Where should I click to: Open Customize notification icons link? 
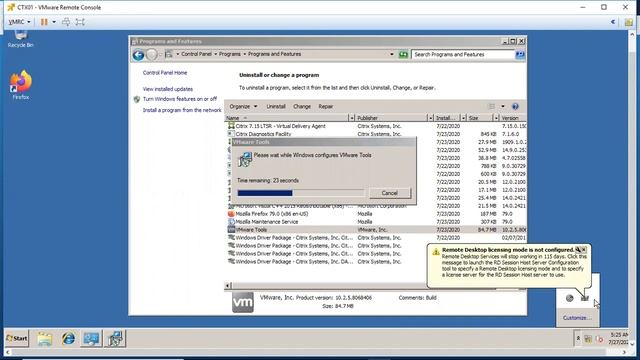tap(577, 318)
